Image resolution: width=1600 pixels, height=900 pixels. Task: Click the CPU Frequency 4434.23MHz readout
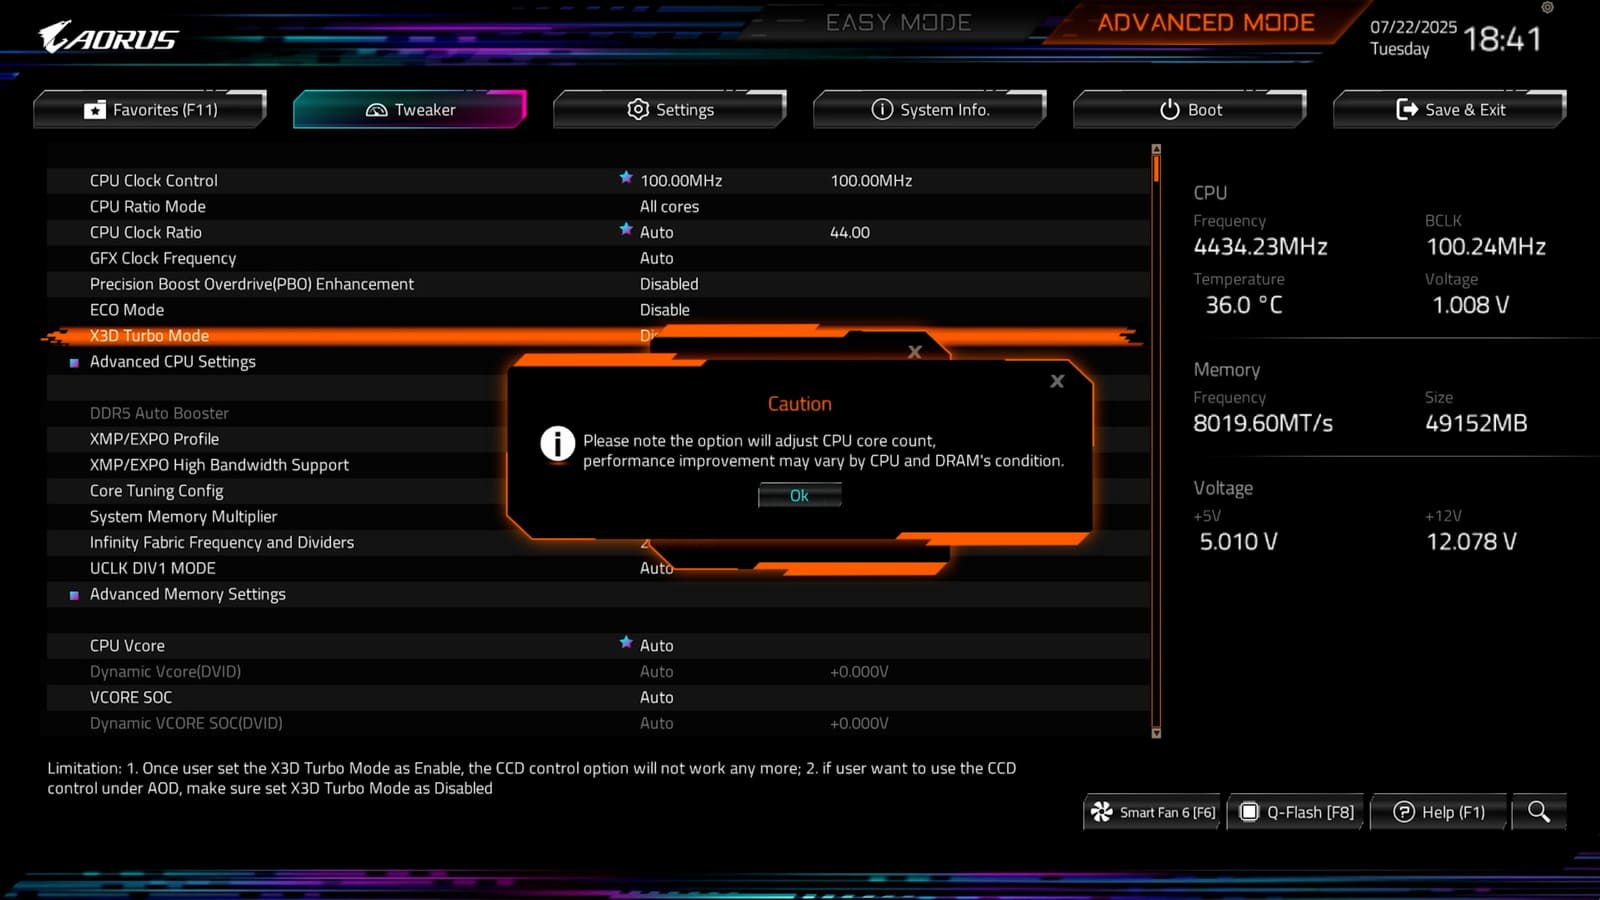(x=1260, y=246)
